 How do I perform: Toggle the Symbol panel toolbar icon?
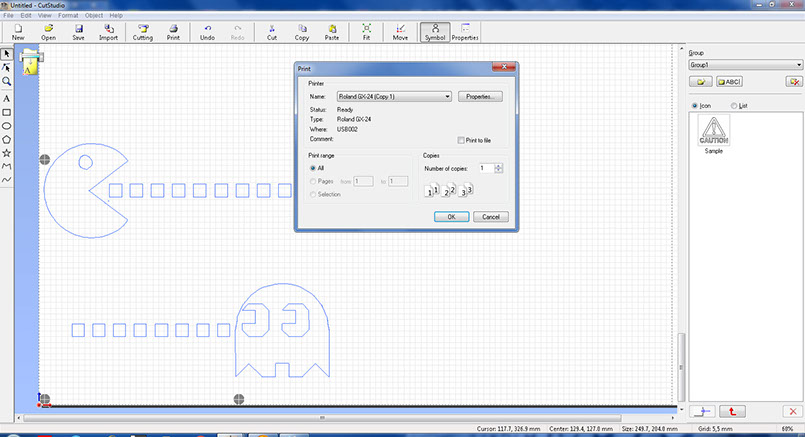435,32
